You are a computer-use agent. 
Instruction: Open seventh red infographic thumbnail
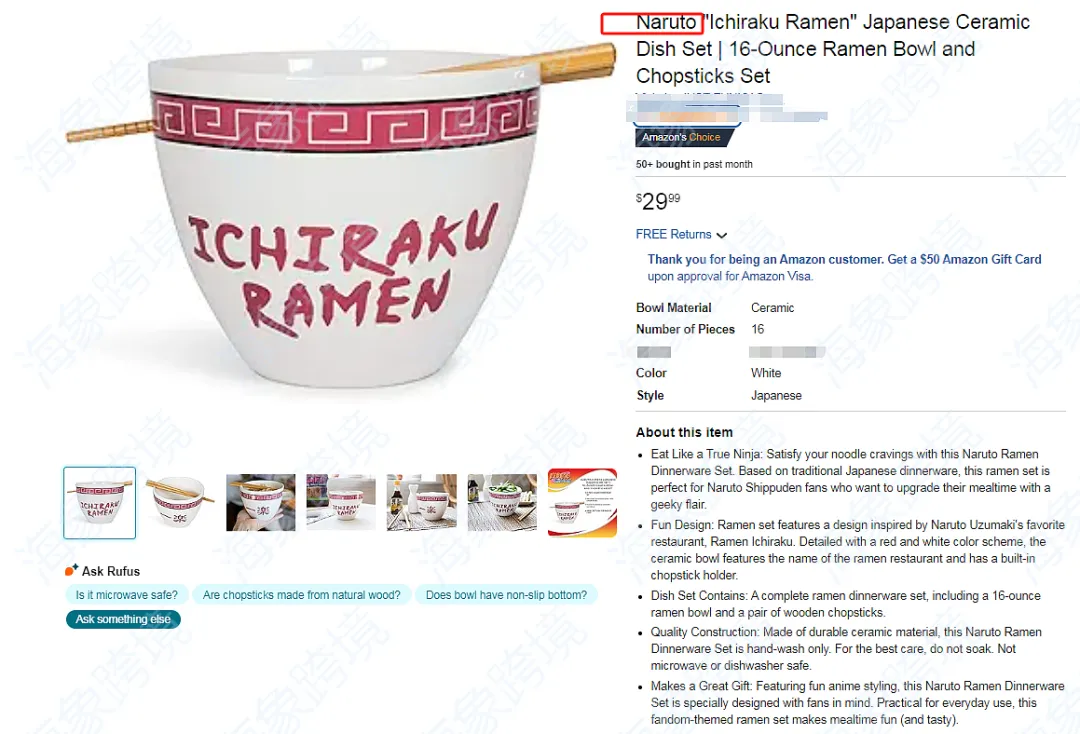(583, 503)
